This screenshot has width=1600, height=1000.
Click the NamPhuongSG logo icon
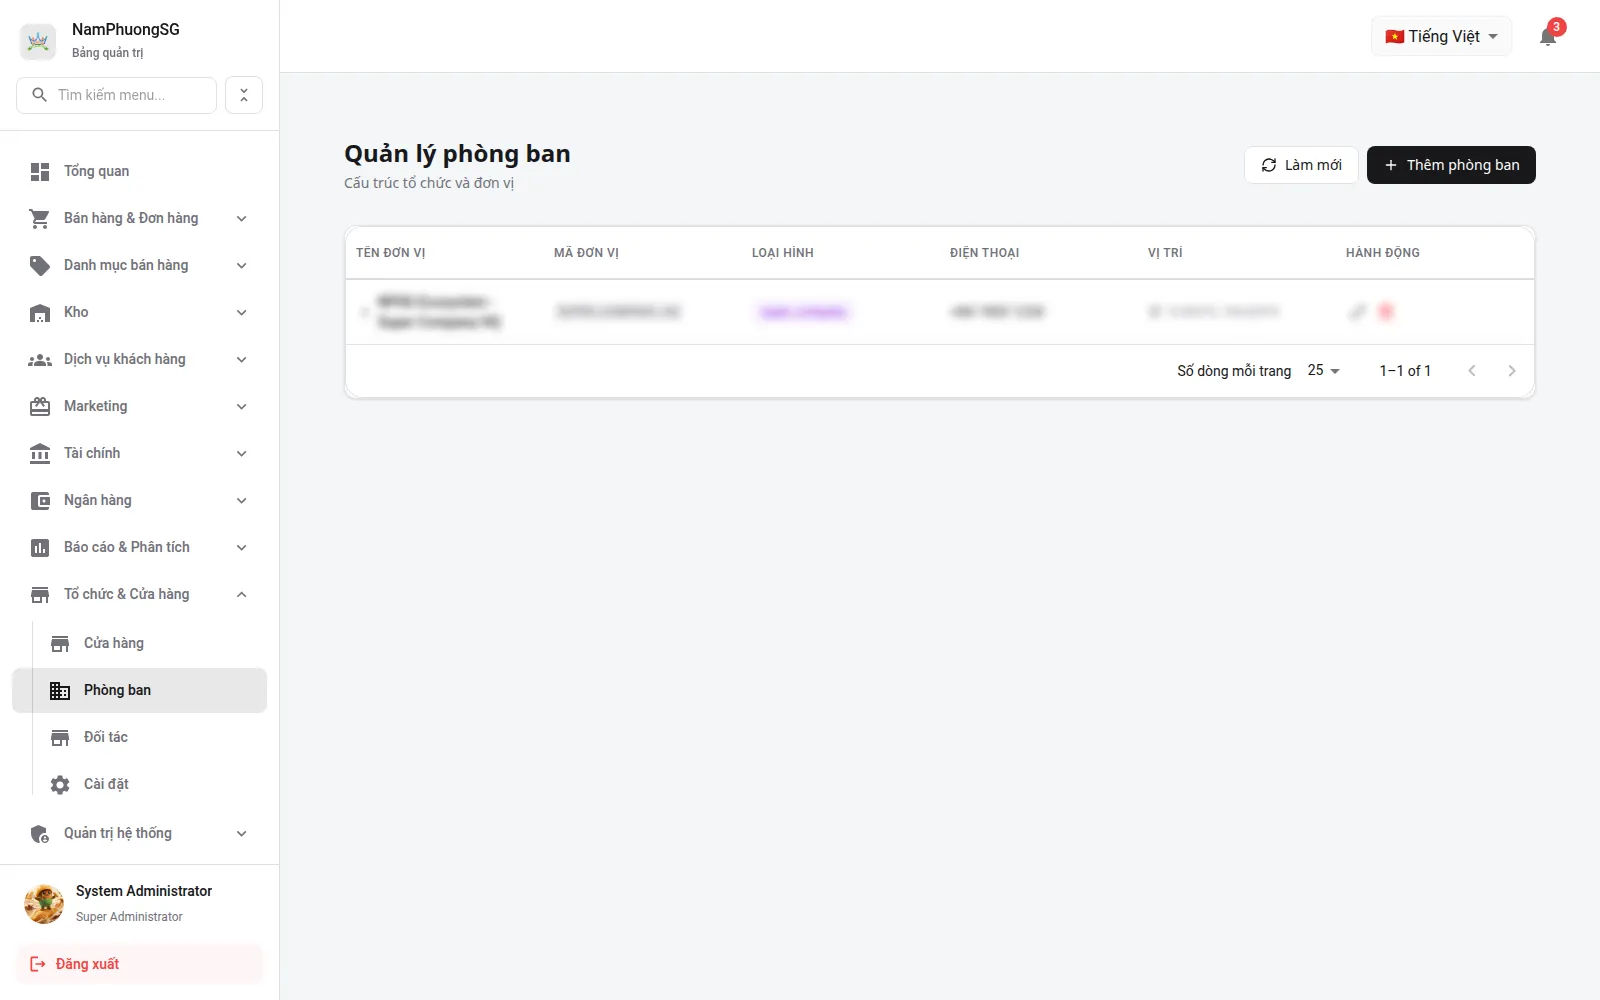38,41
